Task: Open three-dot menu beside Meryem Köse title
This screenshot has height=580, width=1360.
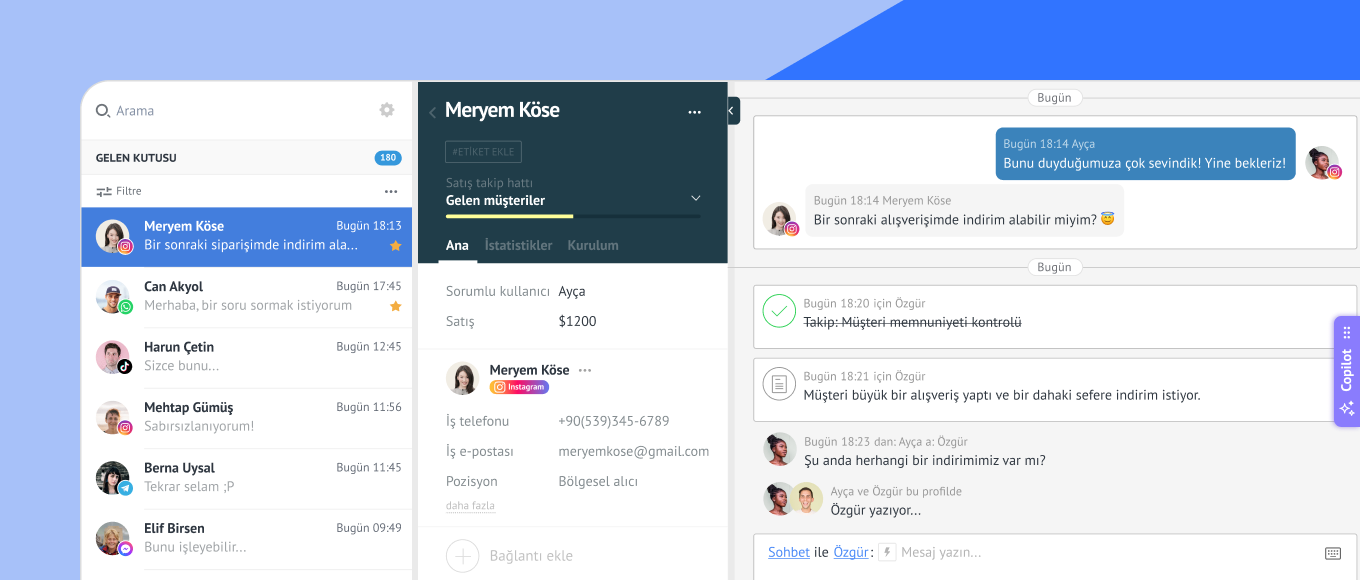Action: click(x=694, y=112)
